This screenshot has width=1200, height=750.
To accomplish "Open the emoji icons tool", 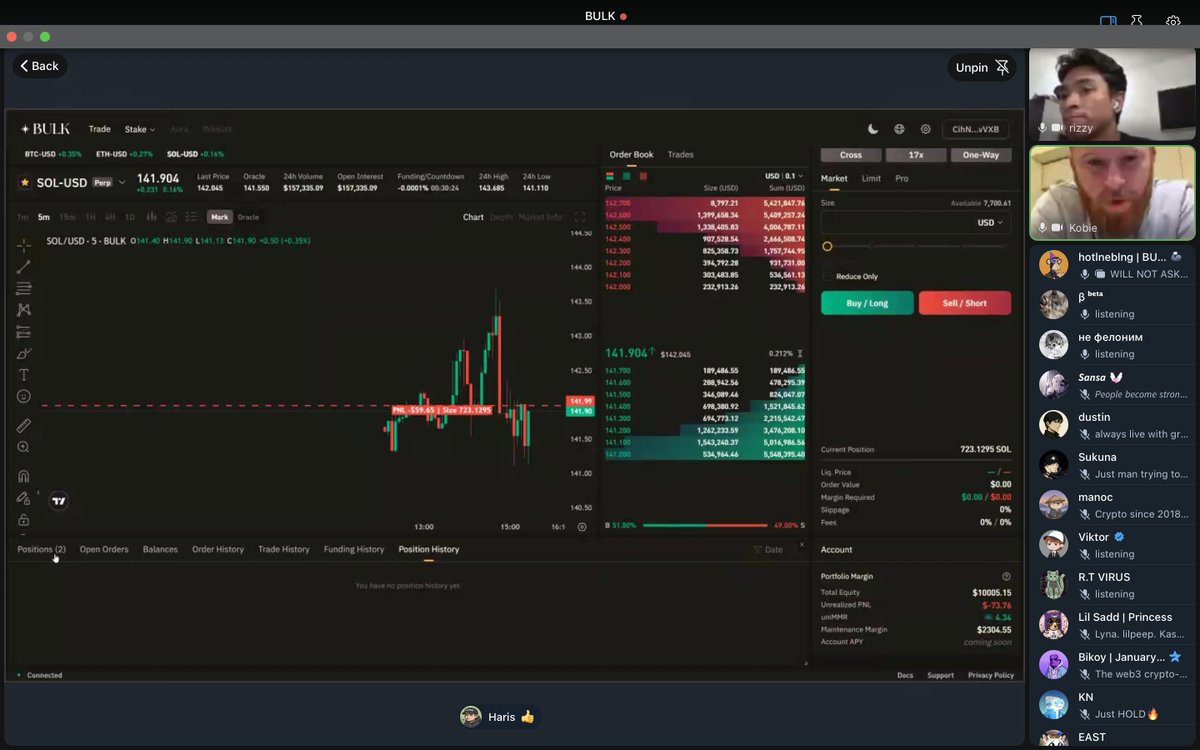I will click(x=24, y=397).
